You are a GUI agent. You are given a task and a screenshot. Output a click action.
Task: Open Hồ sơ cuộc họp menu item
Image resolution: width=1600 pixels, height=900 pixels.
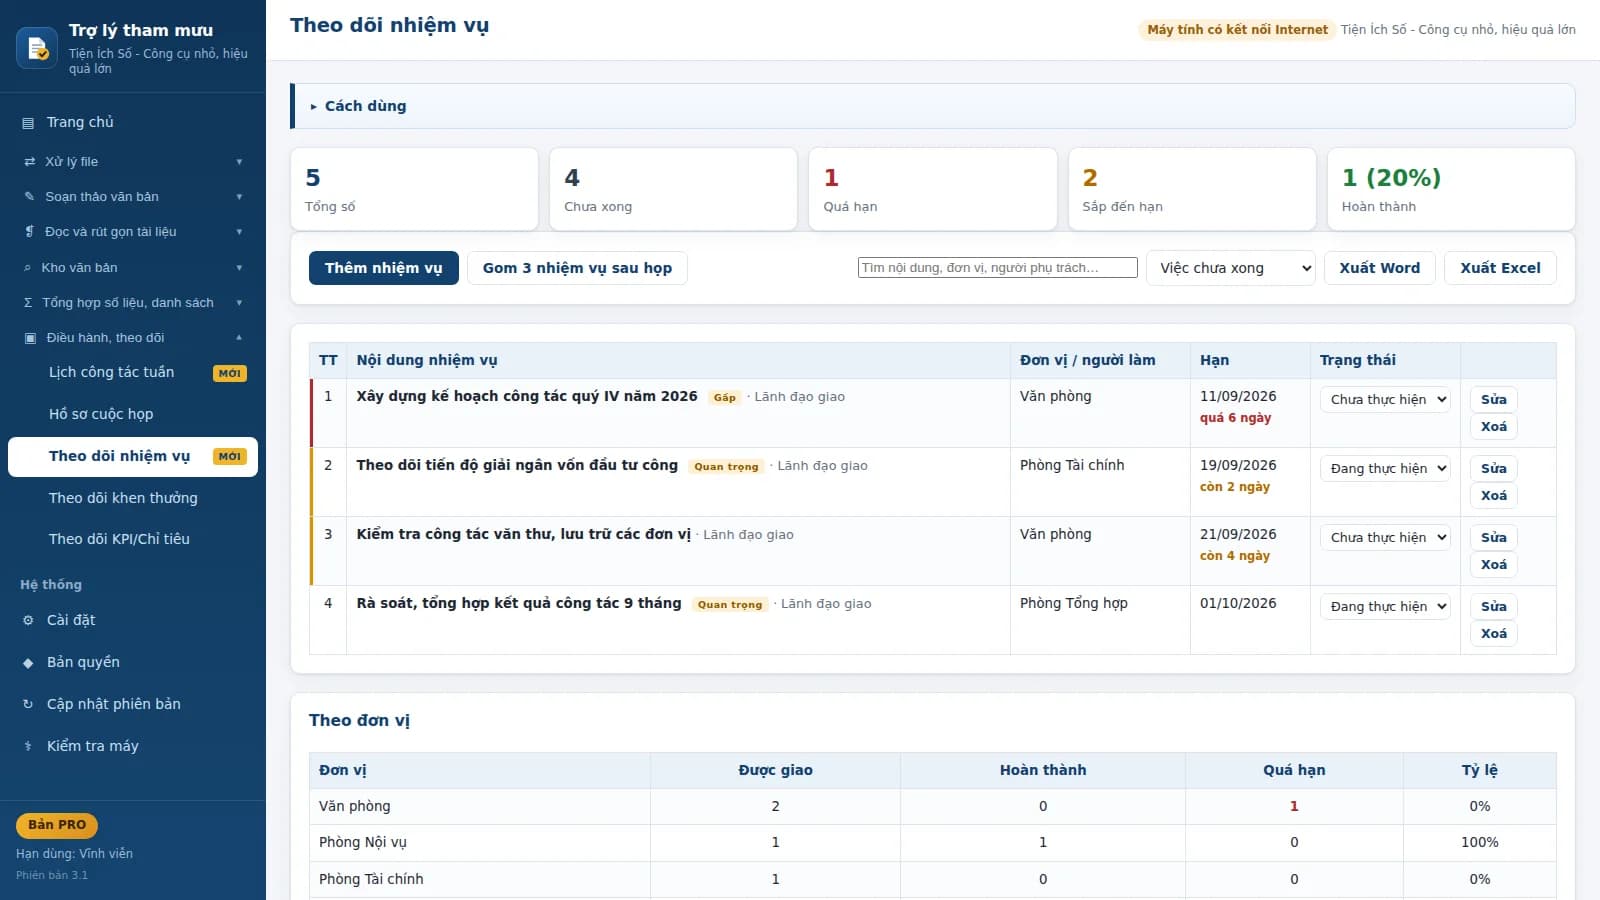click(133, 414)
